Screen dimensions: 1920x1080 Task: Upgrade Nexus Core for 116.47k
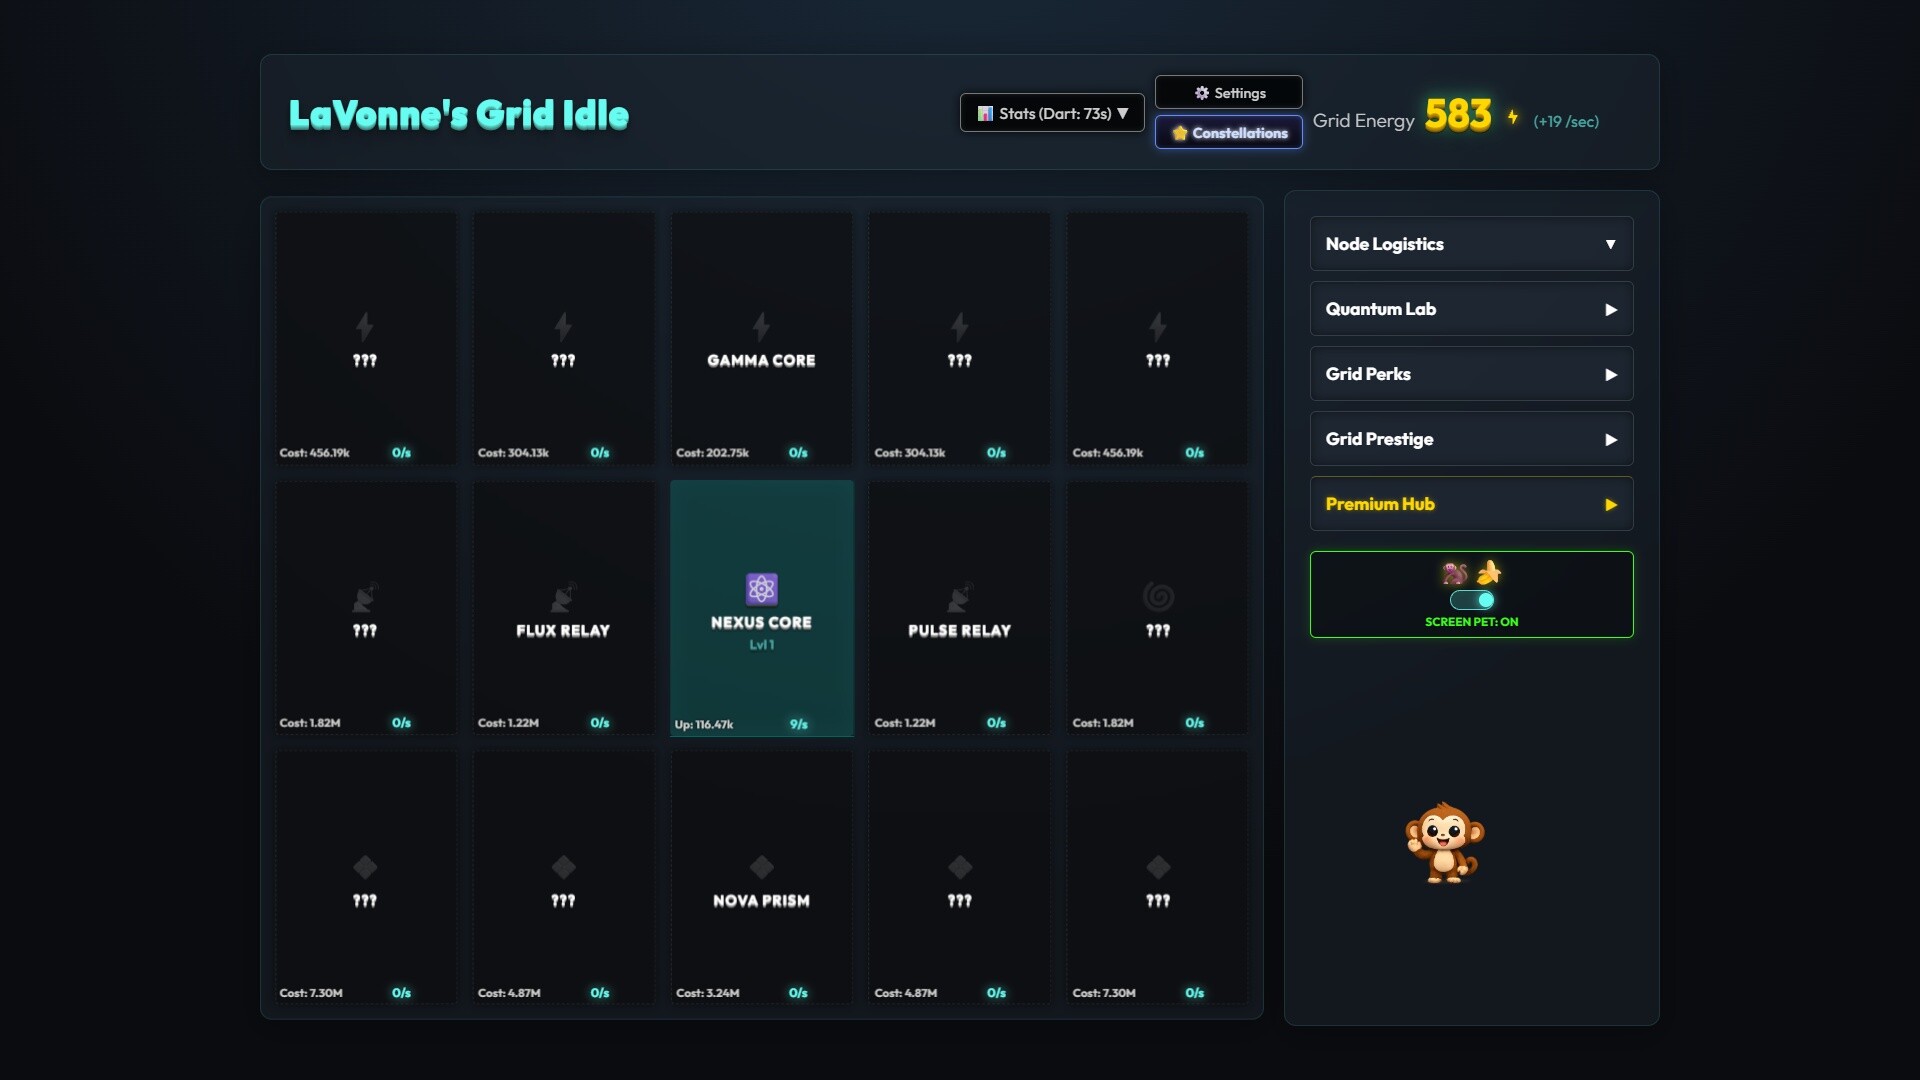click(704, 724)
